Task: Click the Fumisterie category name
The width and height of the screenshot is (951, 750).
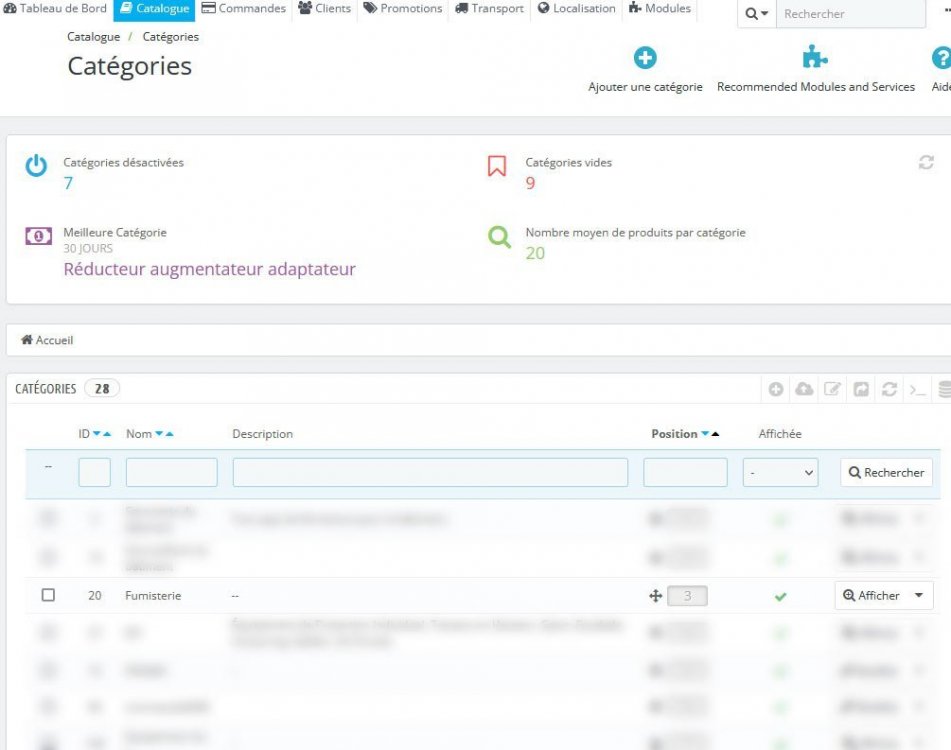Action: pyautogui.click(x=153, y=596)
